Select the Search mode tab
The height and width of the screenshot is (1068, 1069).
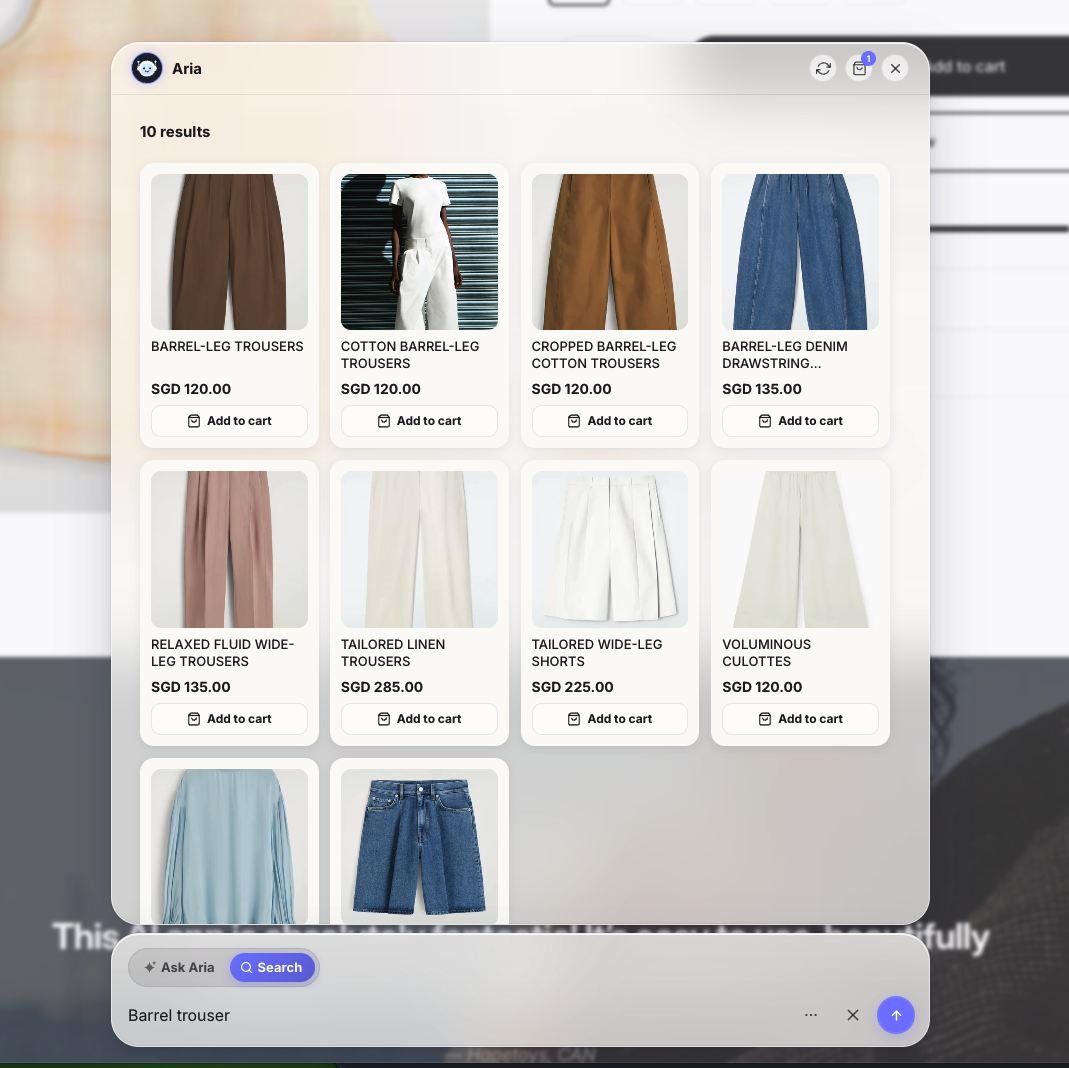click(271, 967)
